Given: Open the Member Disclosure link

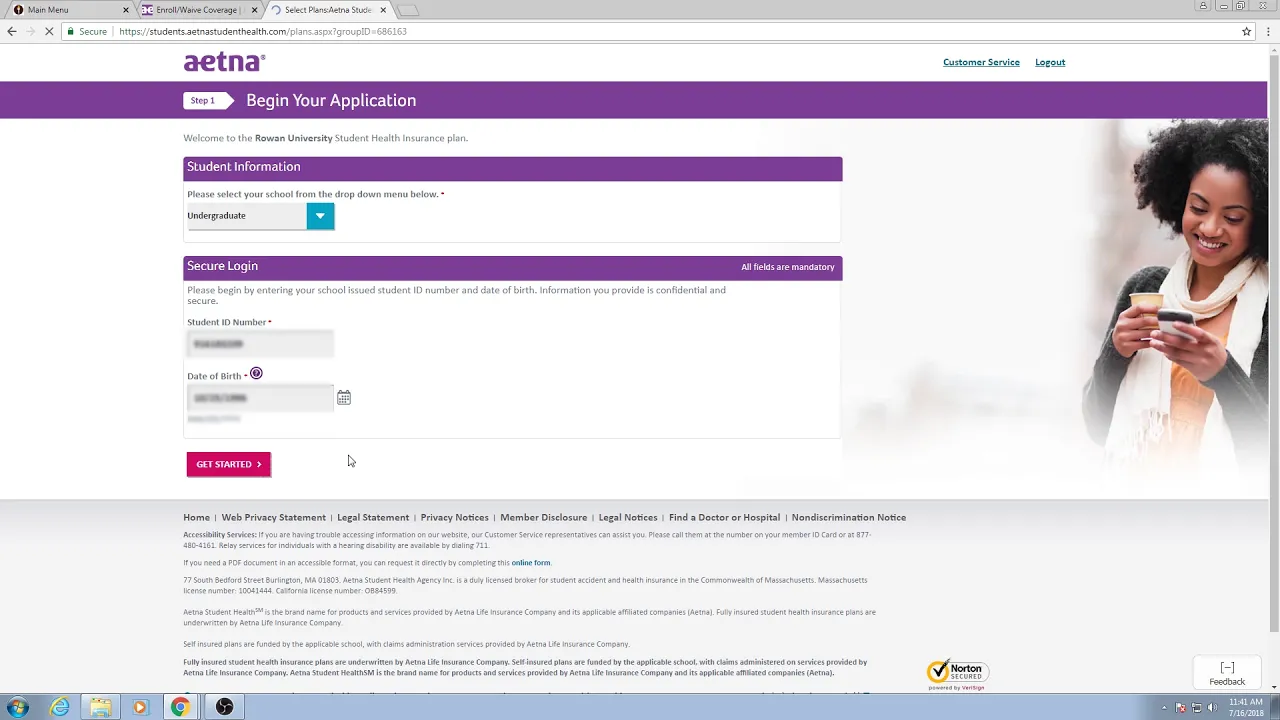Looking at the screenshot, I should point(543,517).
